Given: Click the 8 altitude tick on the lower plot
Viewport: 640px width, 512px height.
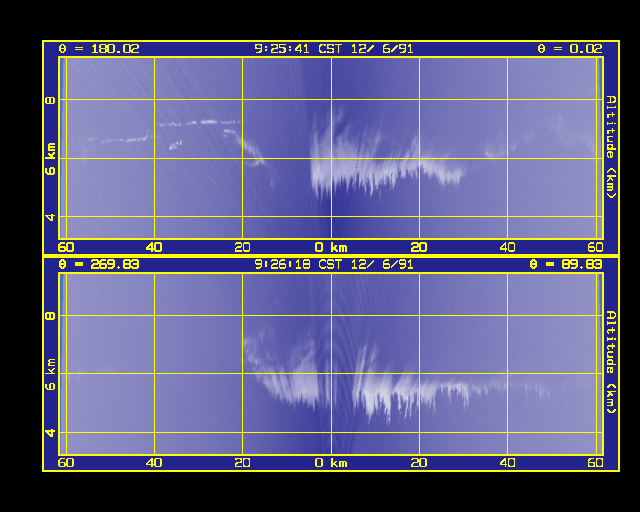Looking at the screenshot, I should point(51,316).
